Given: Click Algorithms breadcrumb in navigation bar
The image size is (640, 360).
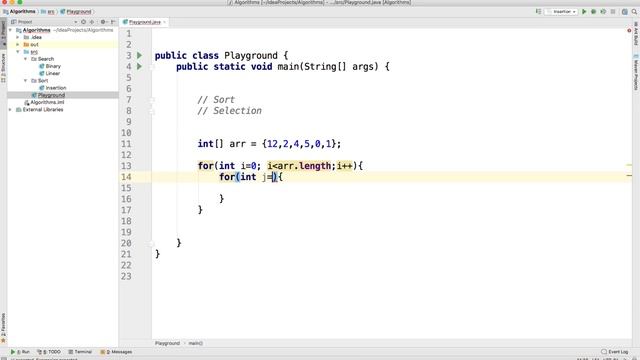Looking at the screenshot, I should pos(19,12).
